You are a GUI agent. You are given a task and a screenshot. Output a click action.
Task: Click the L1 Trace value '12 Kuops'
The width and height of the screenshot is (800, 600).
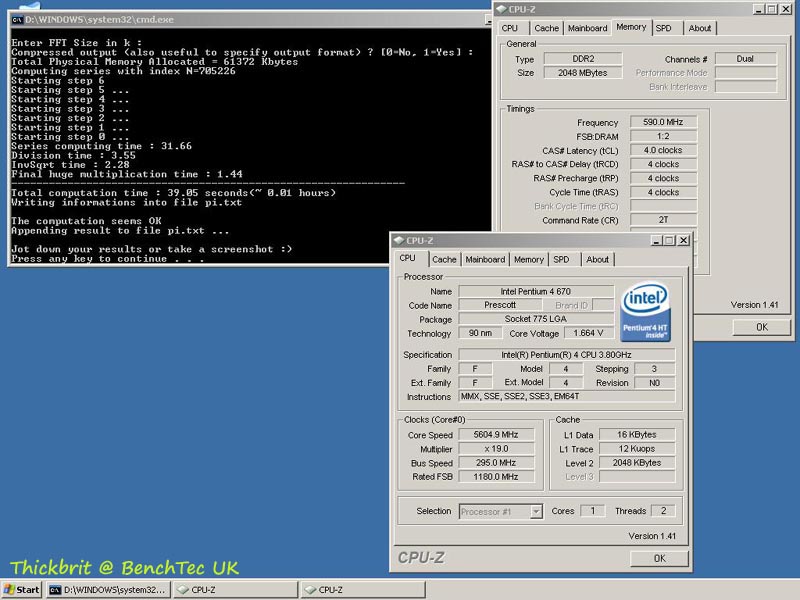tap(637, 449)
